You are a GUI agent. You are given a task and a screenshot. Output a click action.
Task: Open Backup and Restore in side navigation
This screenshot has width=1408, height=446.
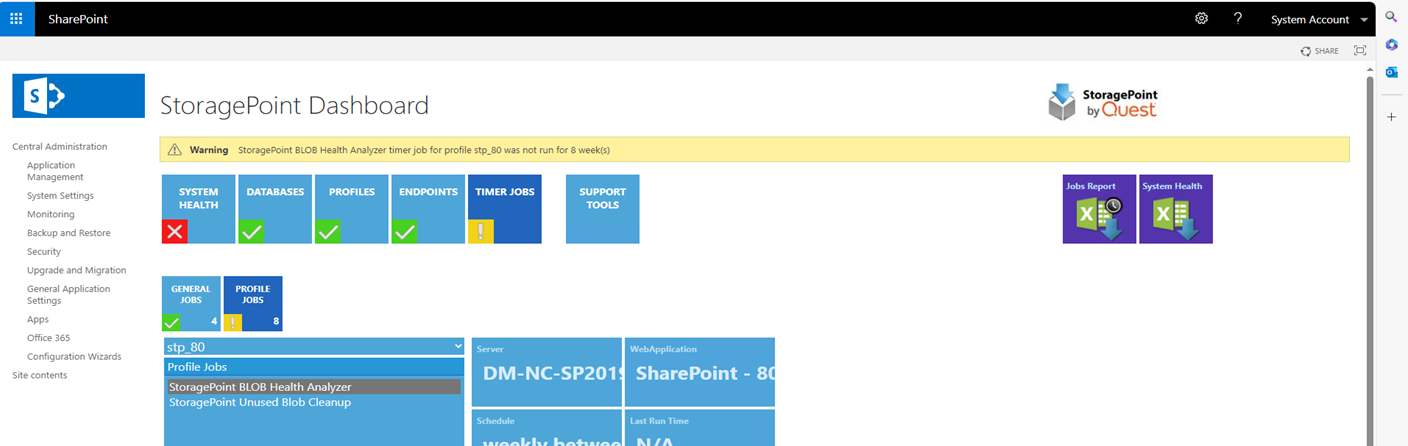click(x=69, y=233)
